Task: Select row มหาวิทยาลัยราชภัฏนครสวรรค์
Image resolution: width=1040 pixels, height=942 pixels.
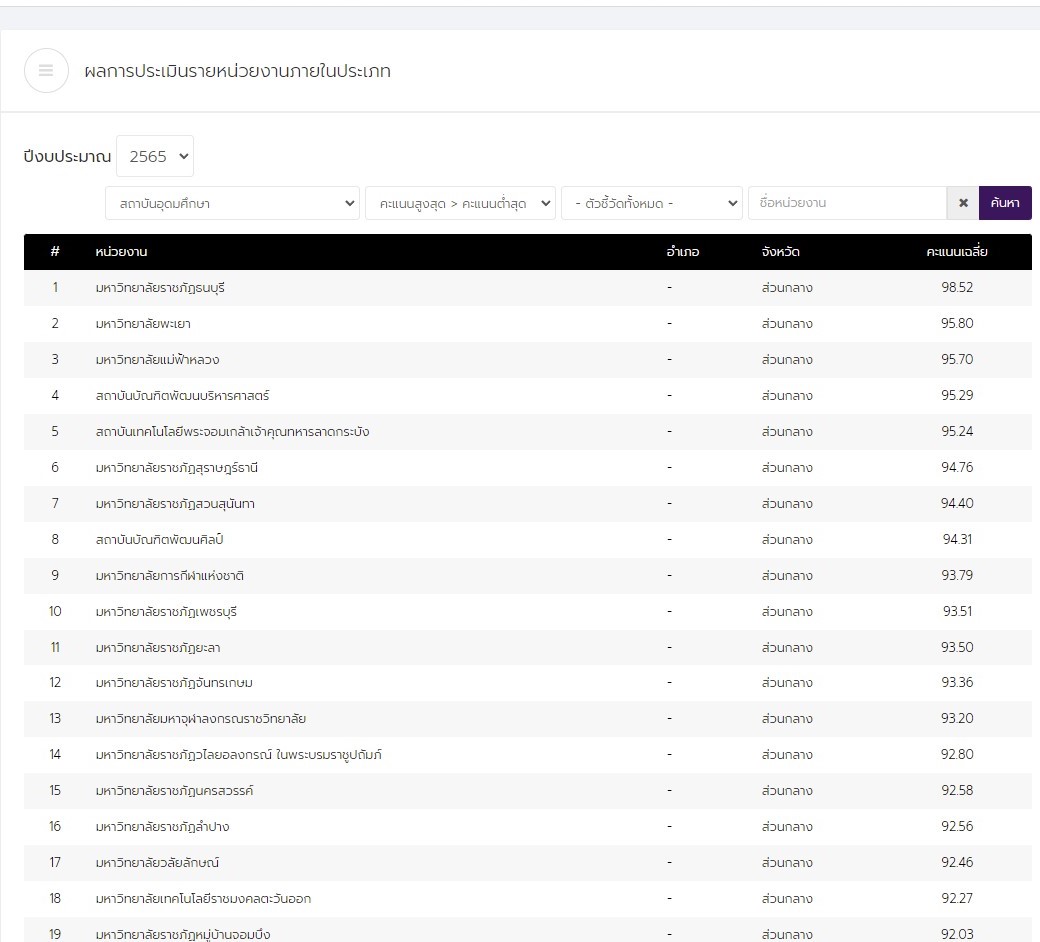Action: [528, 790]
